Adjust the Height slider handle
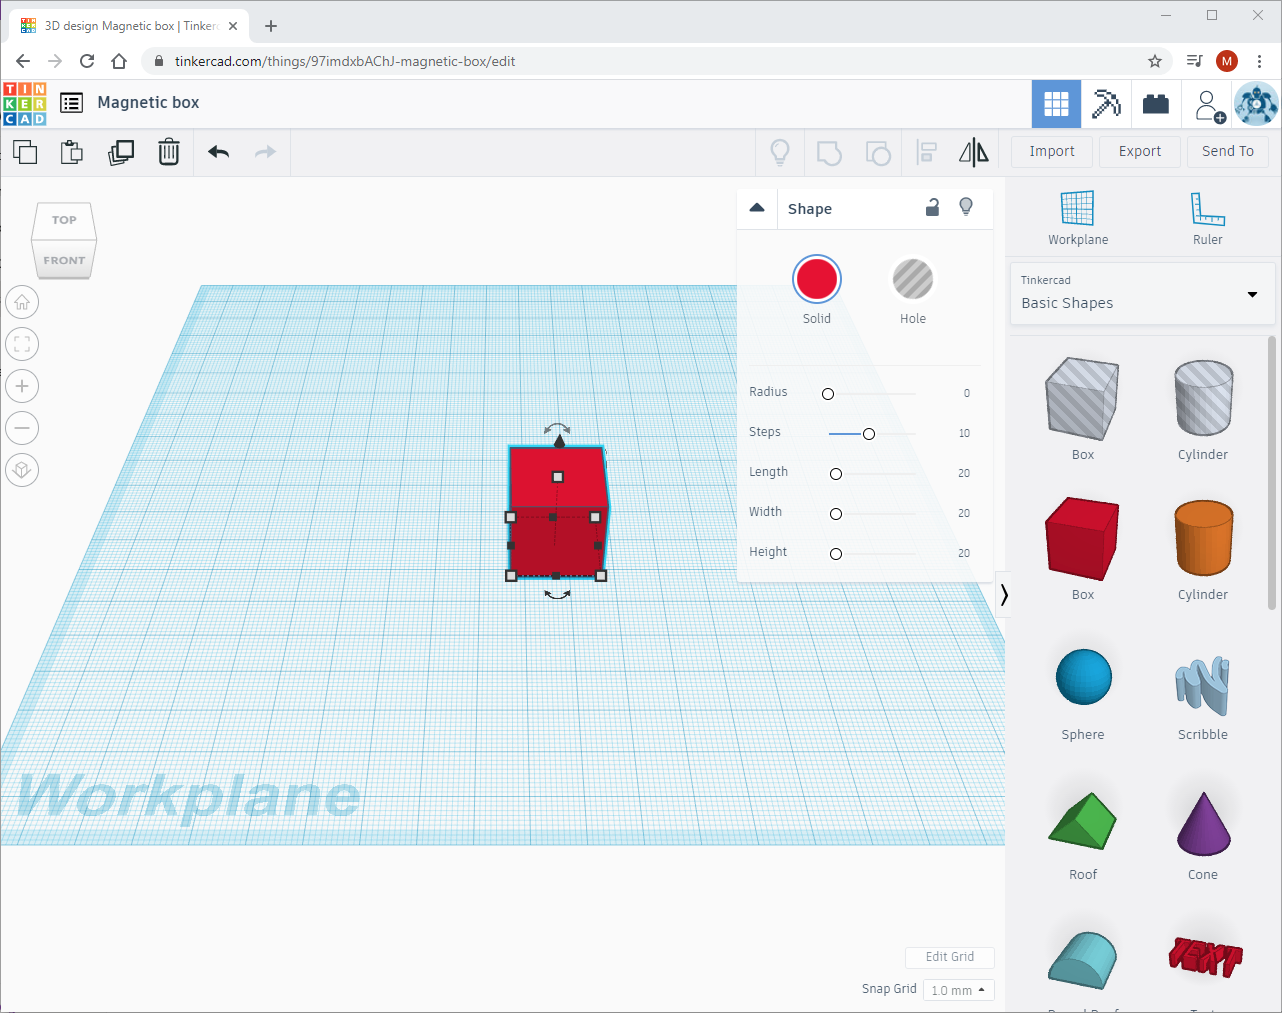The height and width of the screenshot is (1013, 1282). 836,554
